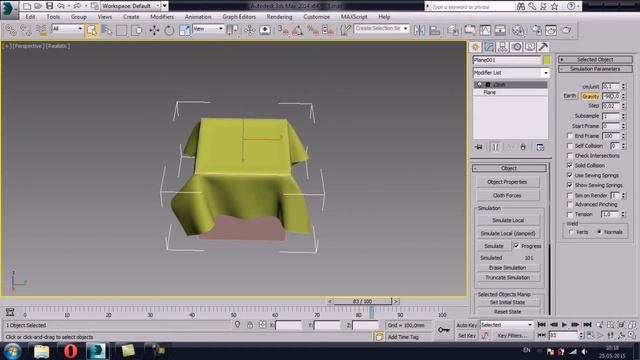Toggle Show Sewing Springs checkbox

(570, 185)
